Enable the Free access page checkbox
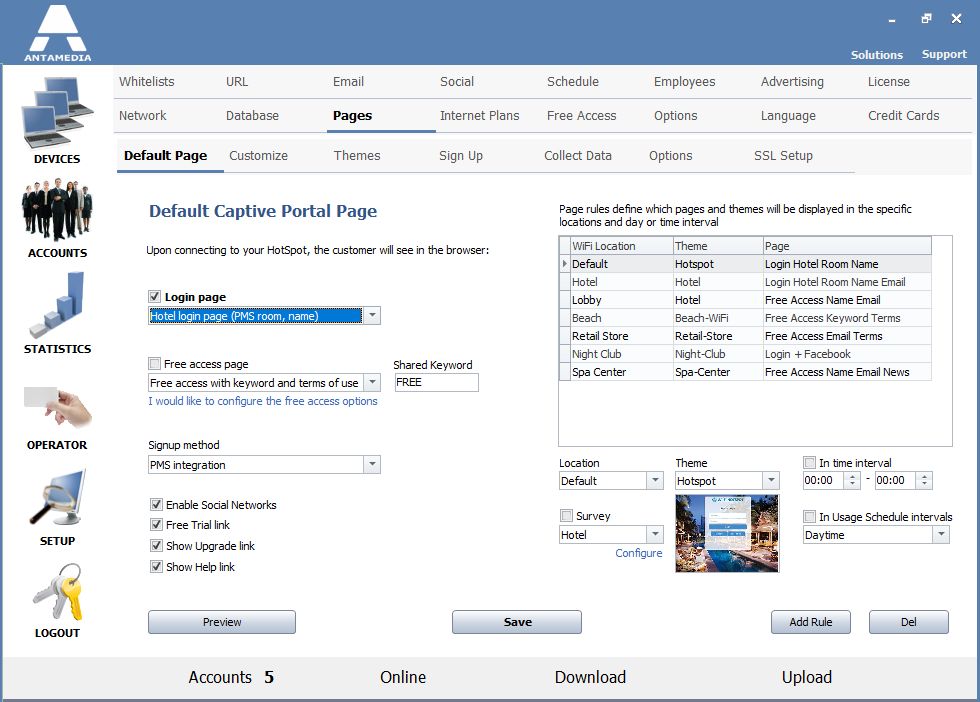Screen dimensions: 980x702 point(154,363)
